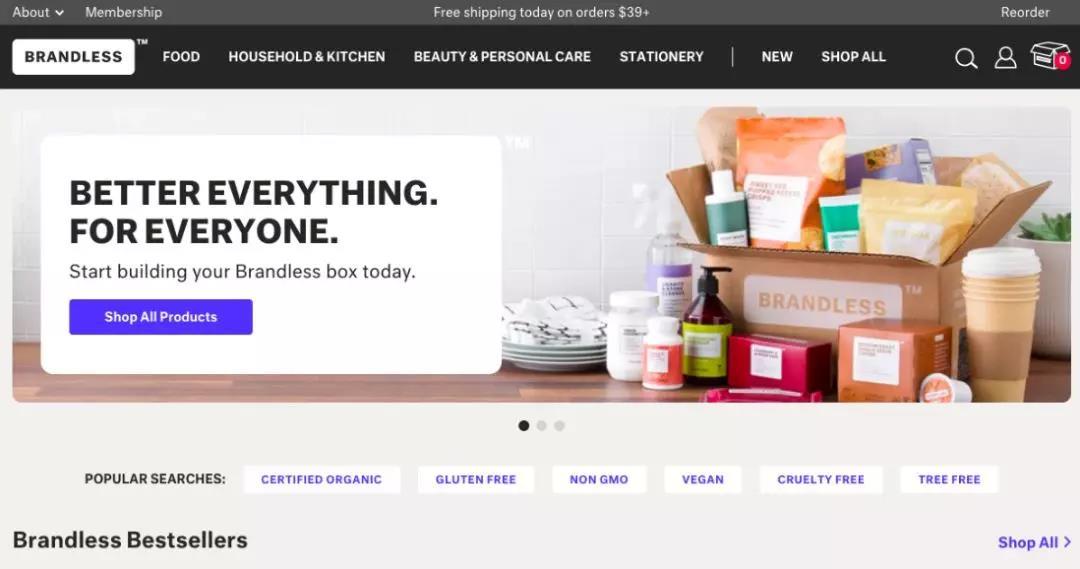Select the Vegan popular search tag

click(x=703, y=479)
